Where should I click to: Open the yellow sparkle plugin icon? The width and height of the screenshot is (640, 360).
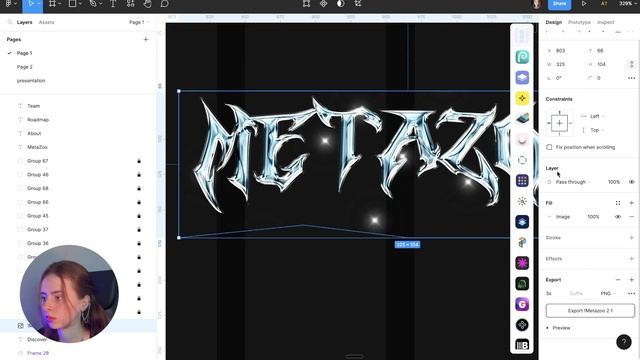pyautogui.click(x=522, y=98)
